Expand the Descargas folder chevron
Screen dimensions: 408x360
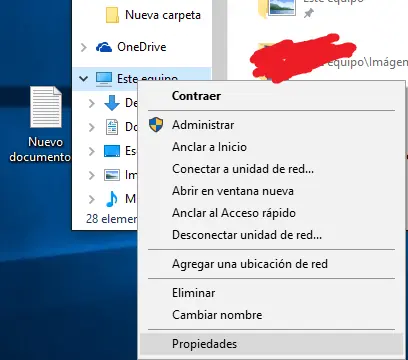coord(92,103)
